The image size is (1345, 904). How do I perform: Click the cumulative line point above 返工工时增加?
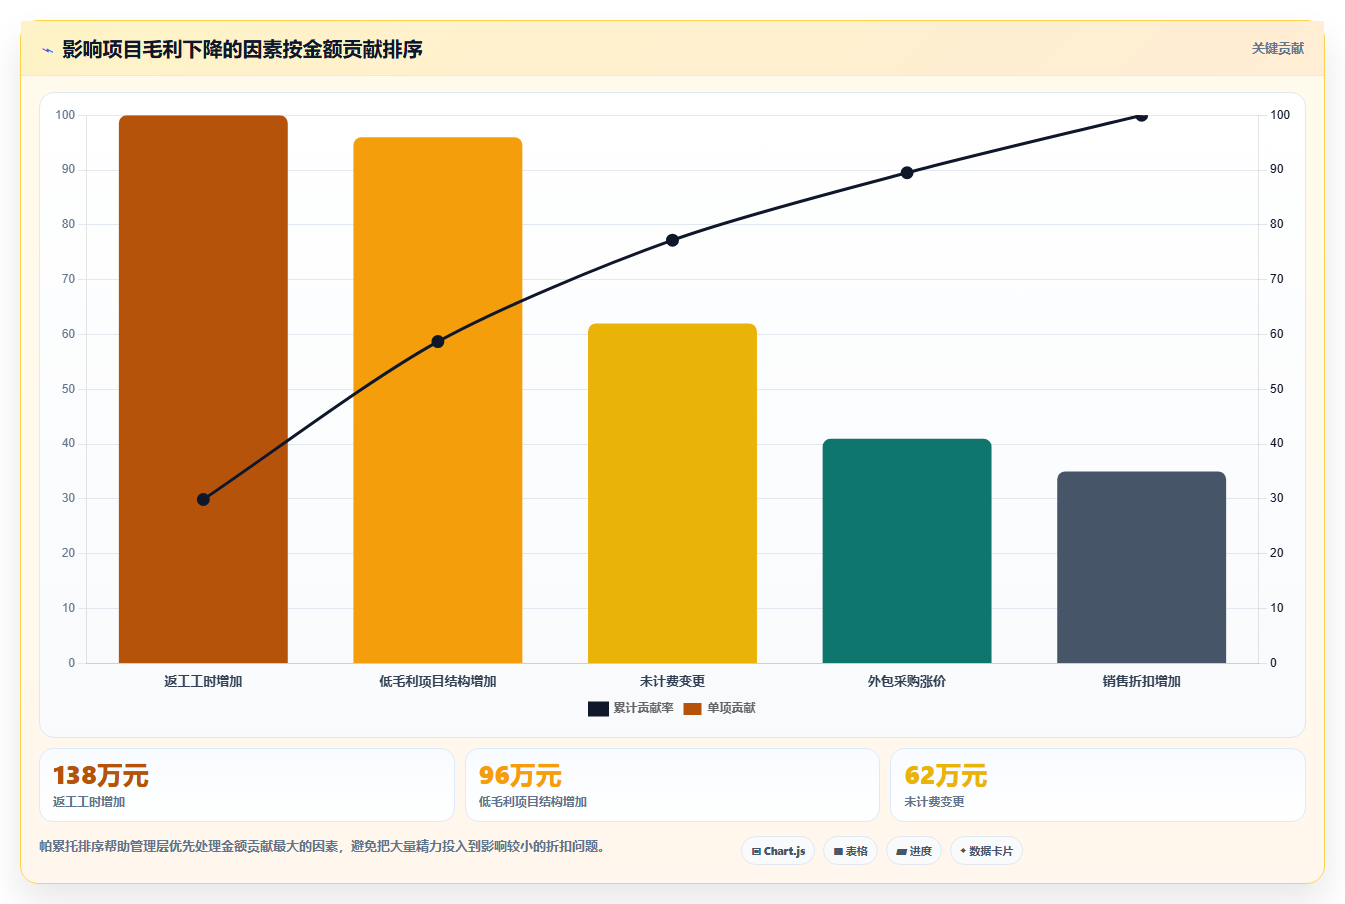(203, 499)
